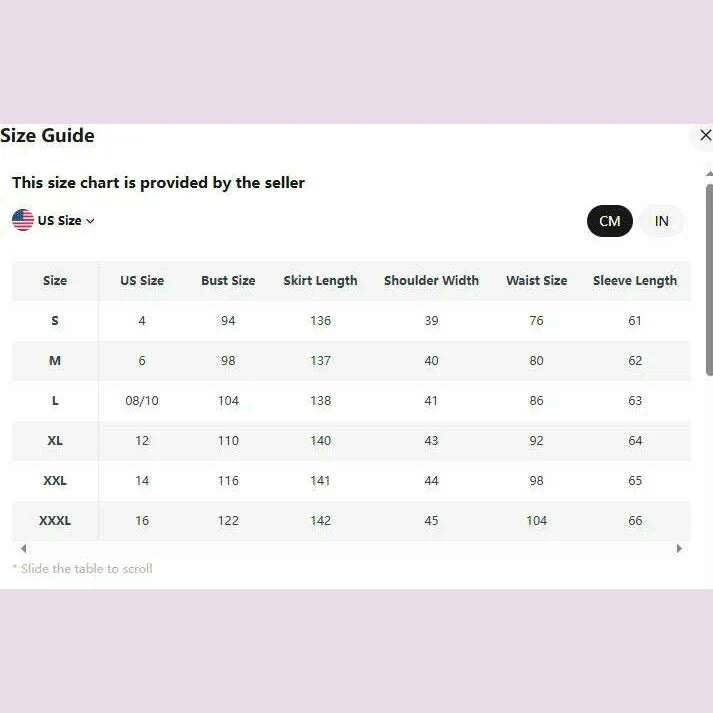This screenshot has height=713, width=713.
Task: Click the Sleeve Length column header
Action: click(634, 281)
